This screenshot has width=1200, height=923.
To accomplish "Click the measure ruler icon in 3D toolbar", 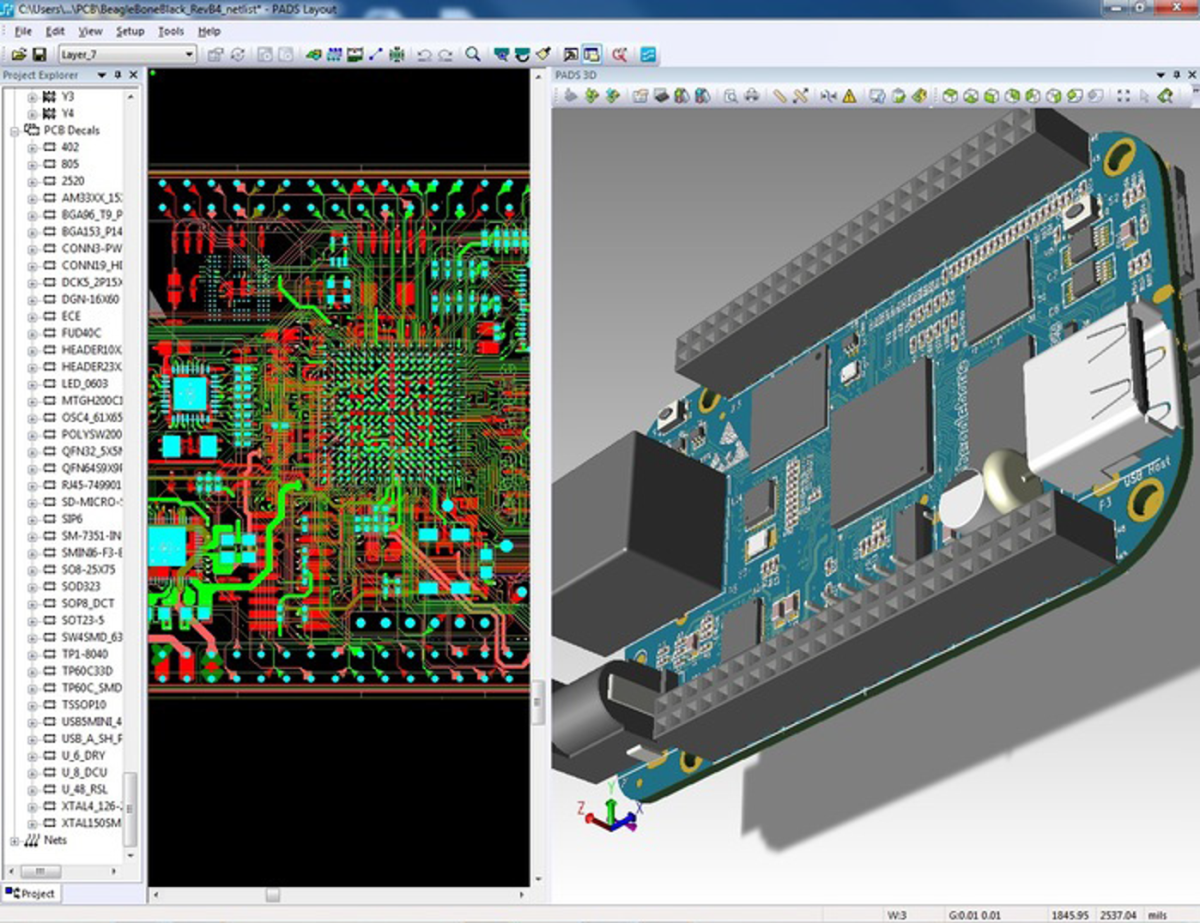I will 780,96.
